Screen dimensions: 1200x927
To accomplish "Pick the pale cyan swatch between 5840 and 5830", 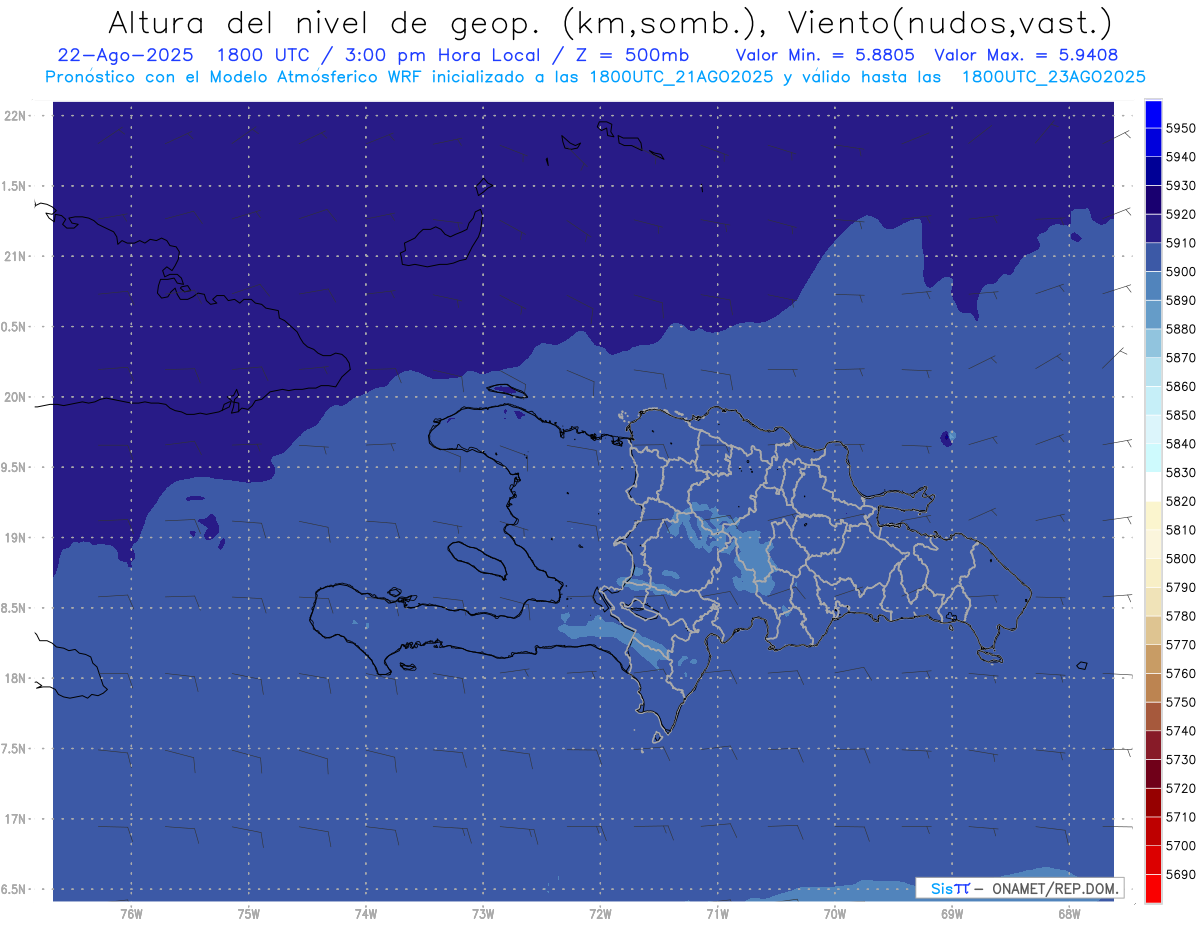I will click(x=1153, y=458).
